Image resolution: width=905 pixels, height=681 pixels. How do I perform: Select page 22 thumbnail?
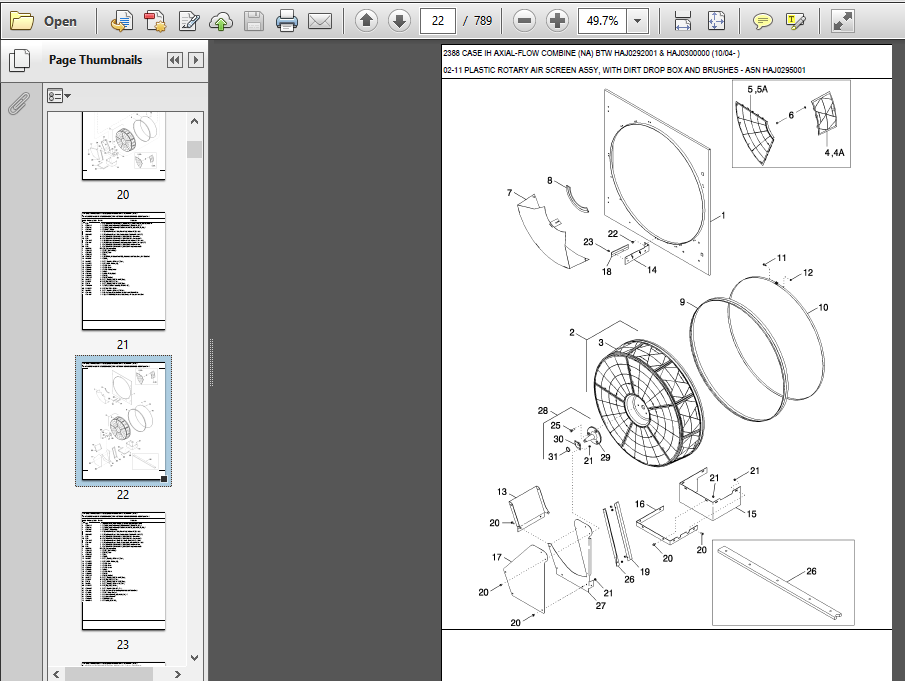(124, 421)
